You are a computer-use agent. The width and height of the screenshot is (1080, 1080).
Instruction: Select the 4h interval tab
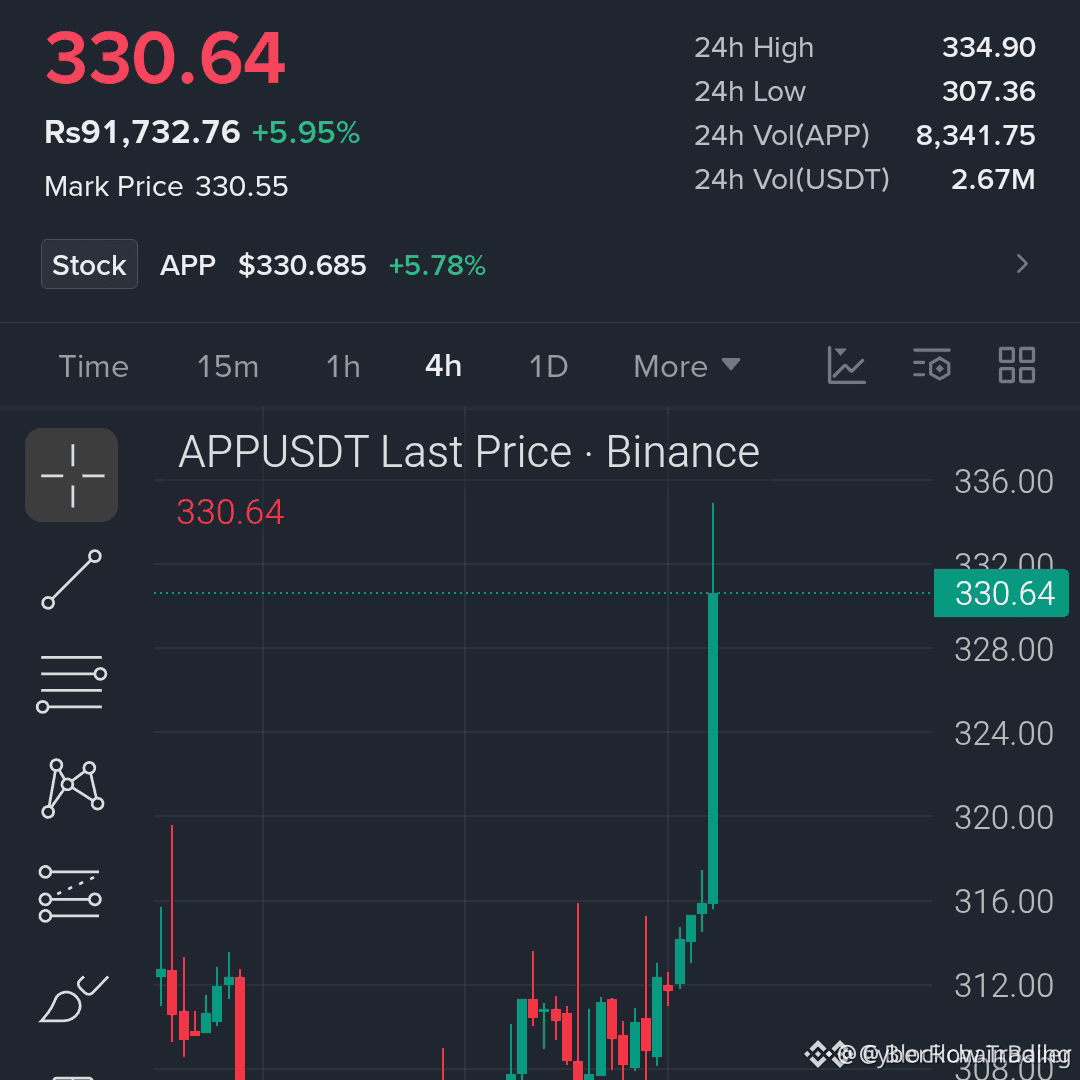(443, 366)
